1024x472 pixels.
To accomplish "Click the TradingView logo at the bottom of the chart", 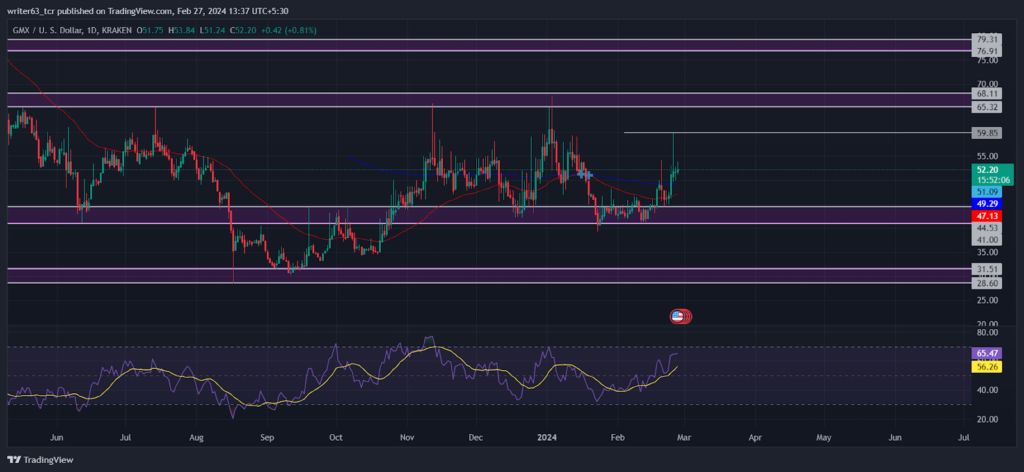I will (x=40, y=460).
